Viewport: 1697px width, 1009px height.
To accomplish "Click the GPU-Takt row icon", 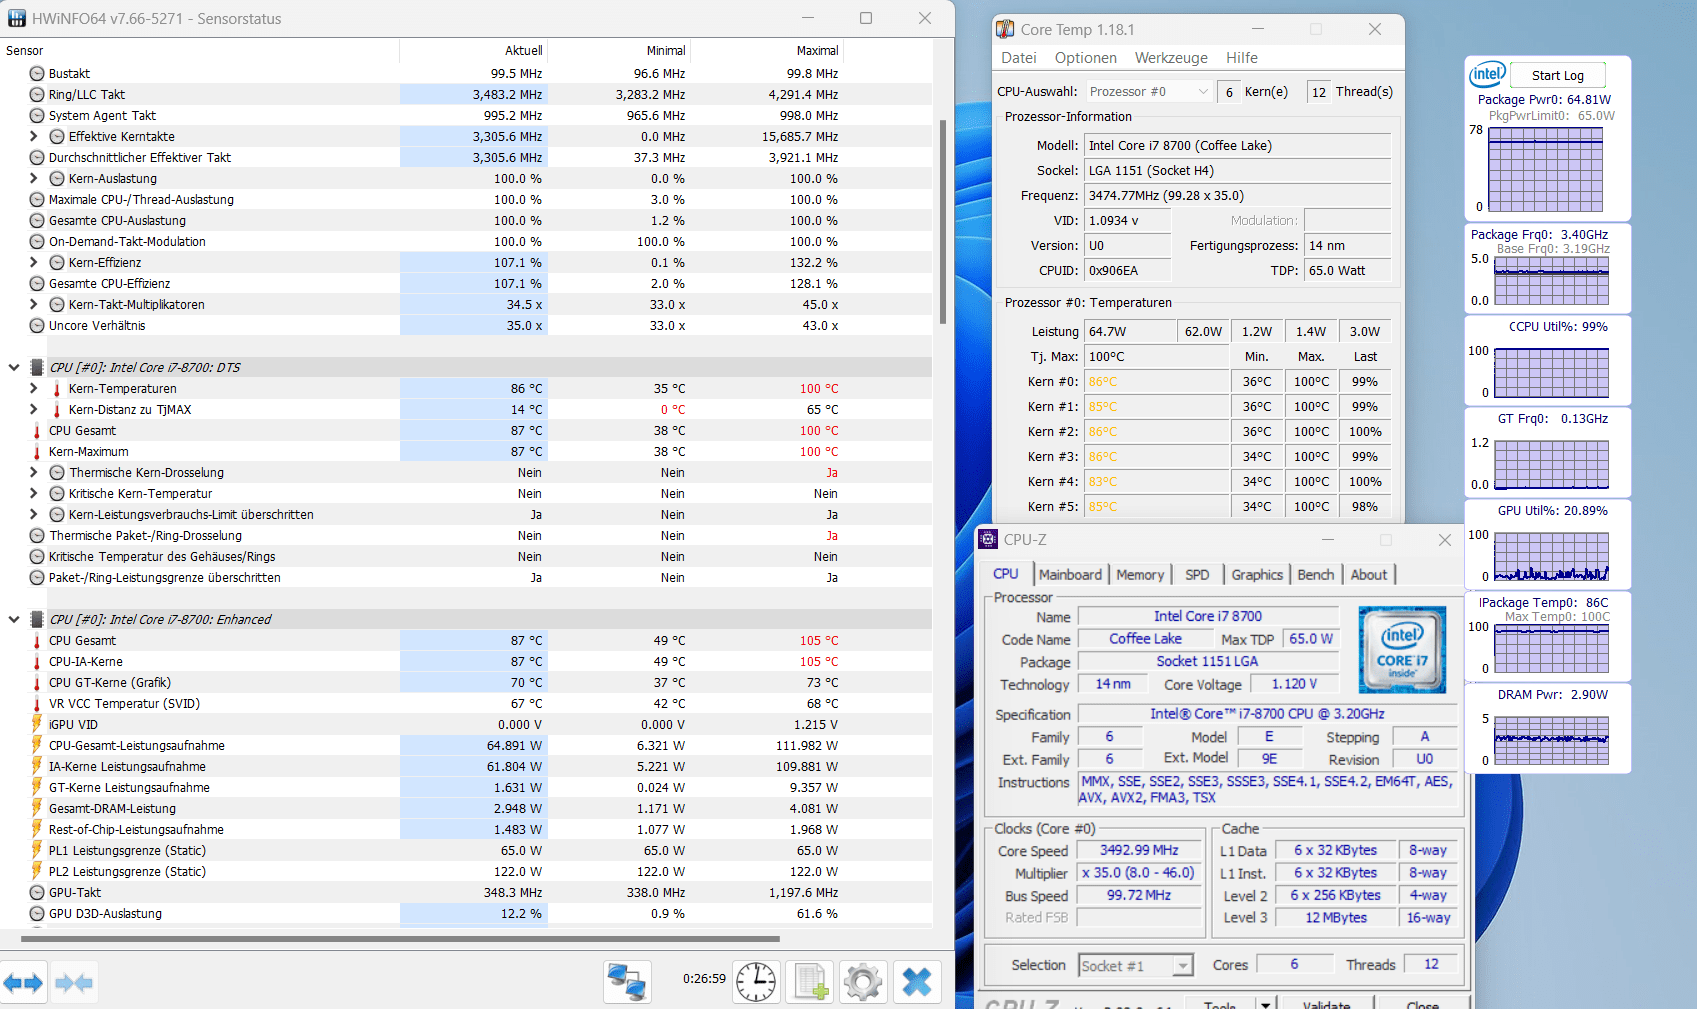I will [37, 892].
